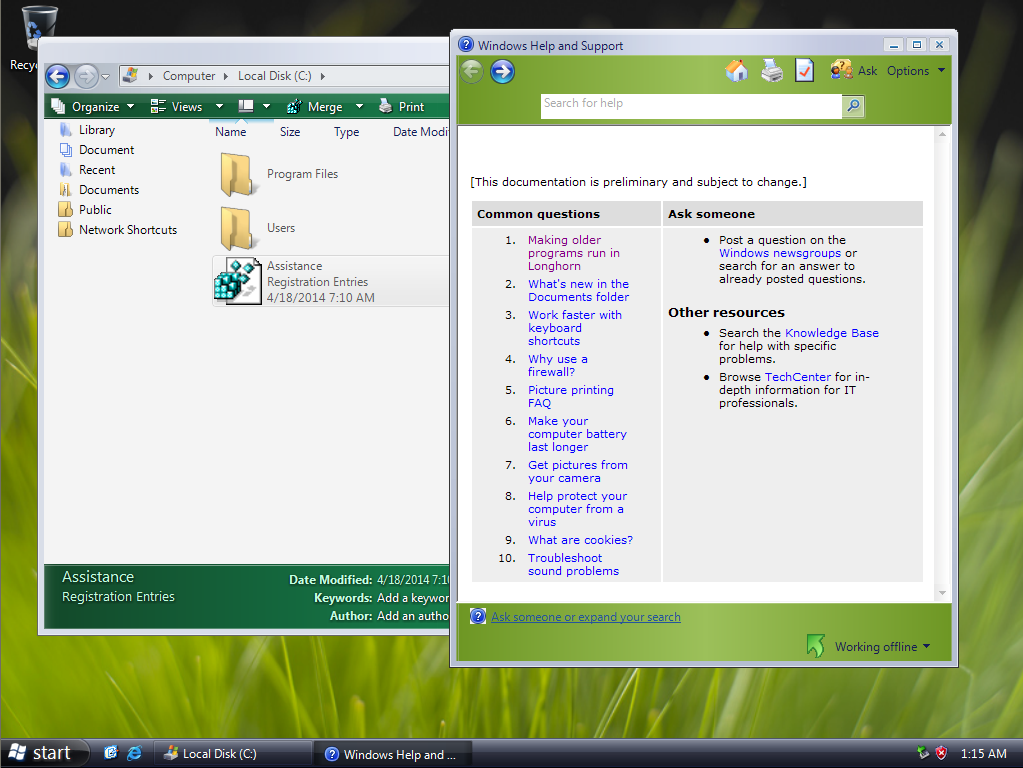Expand the layout pane dropdown arrow

point(266,106)
